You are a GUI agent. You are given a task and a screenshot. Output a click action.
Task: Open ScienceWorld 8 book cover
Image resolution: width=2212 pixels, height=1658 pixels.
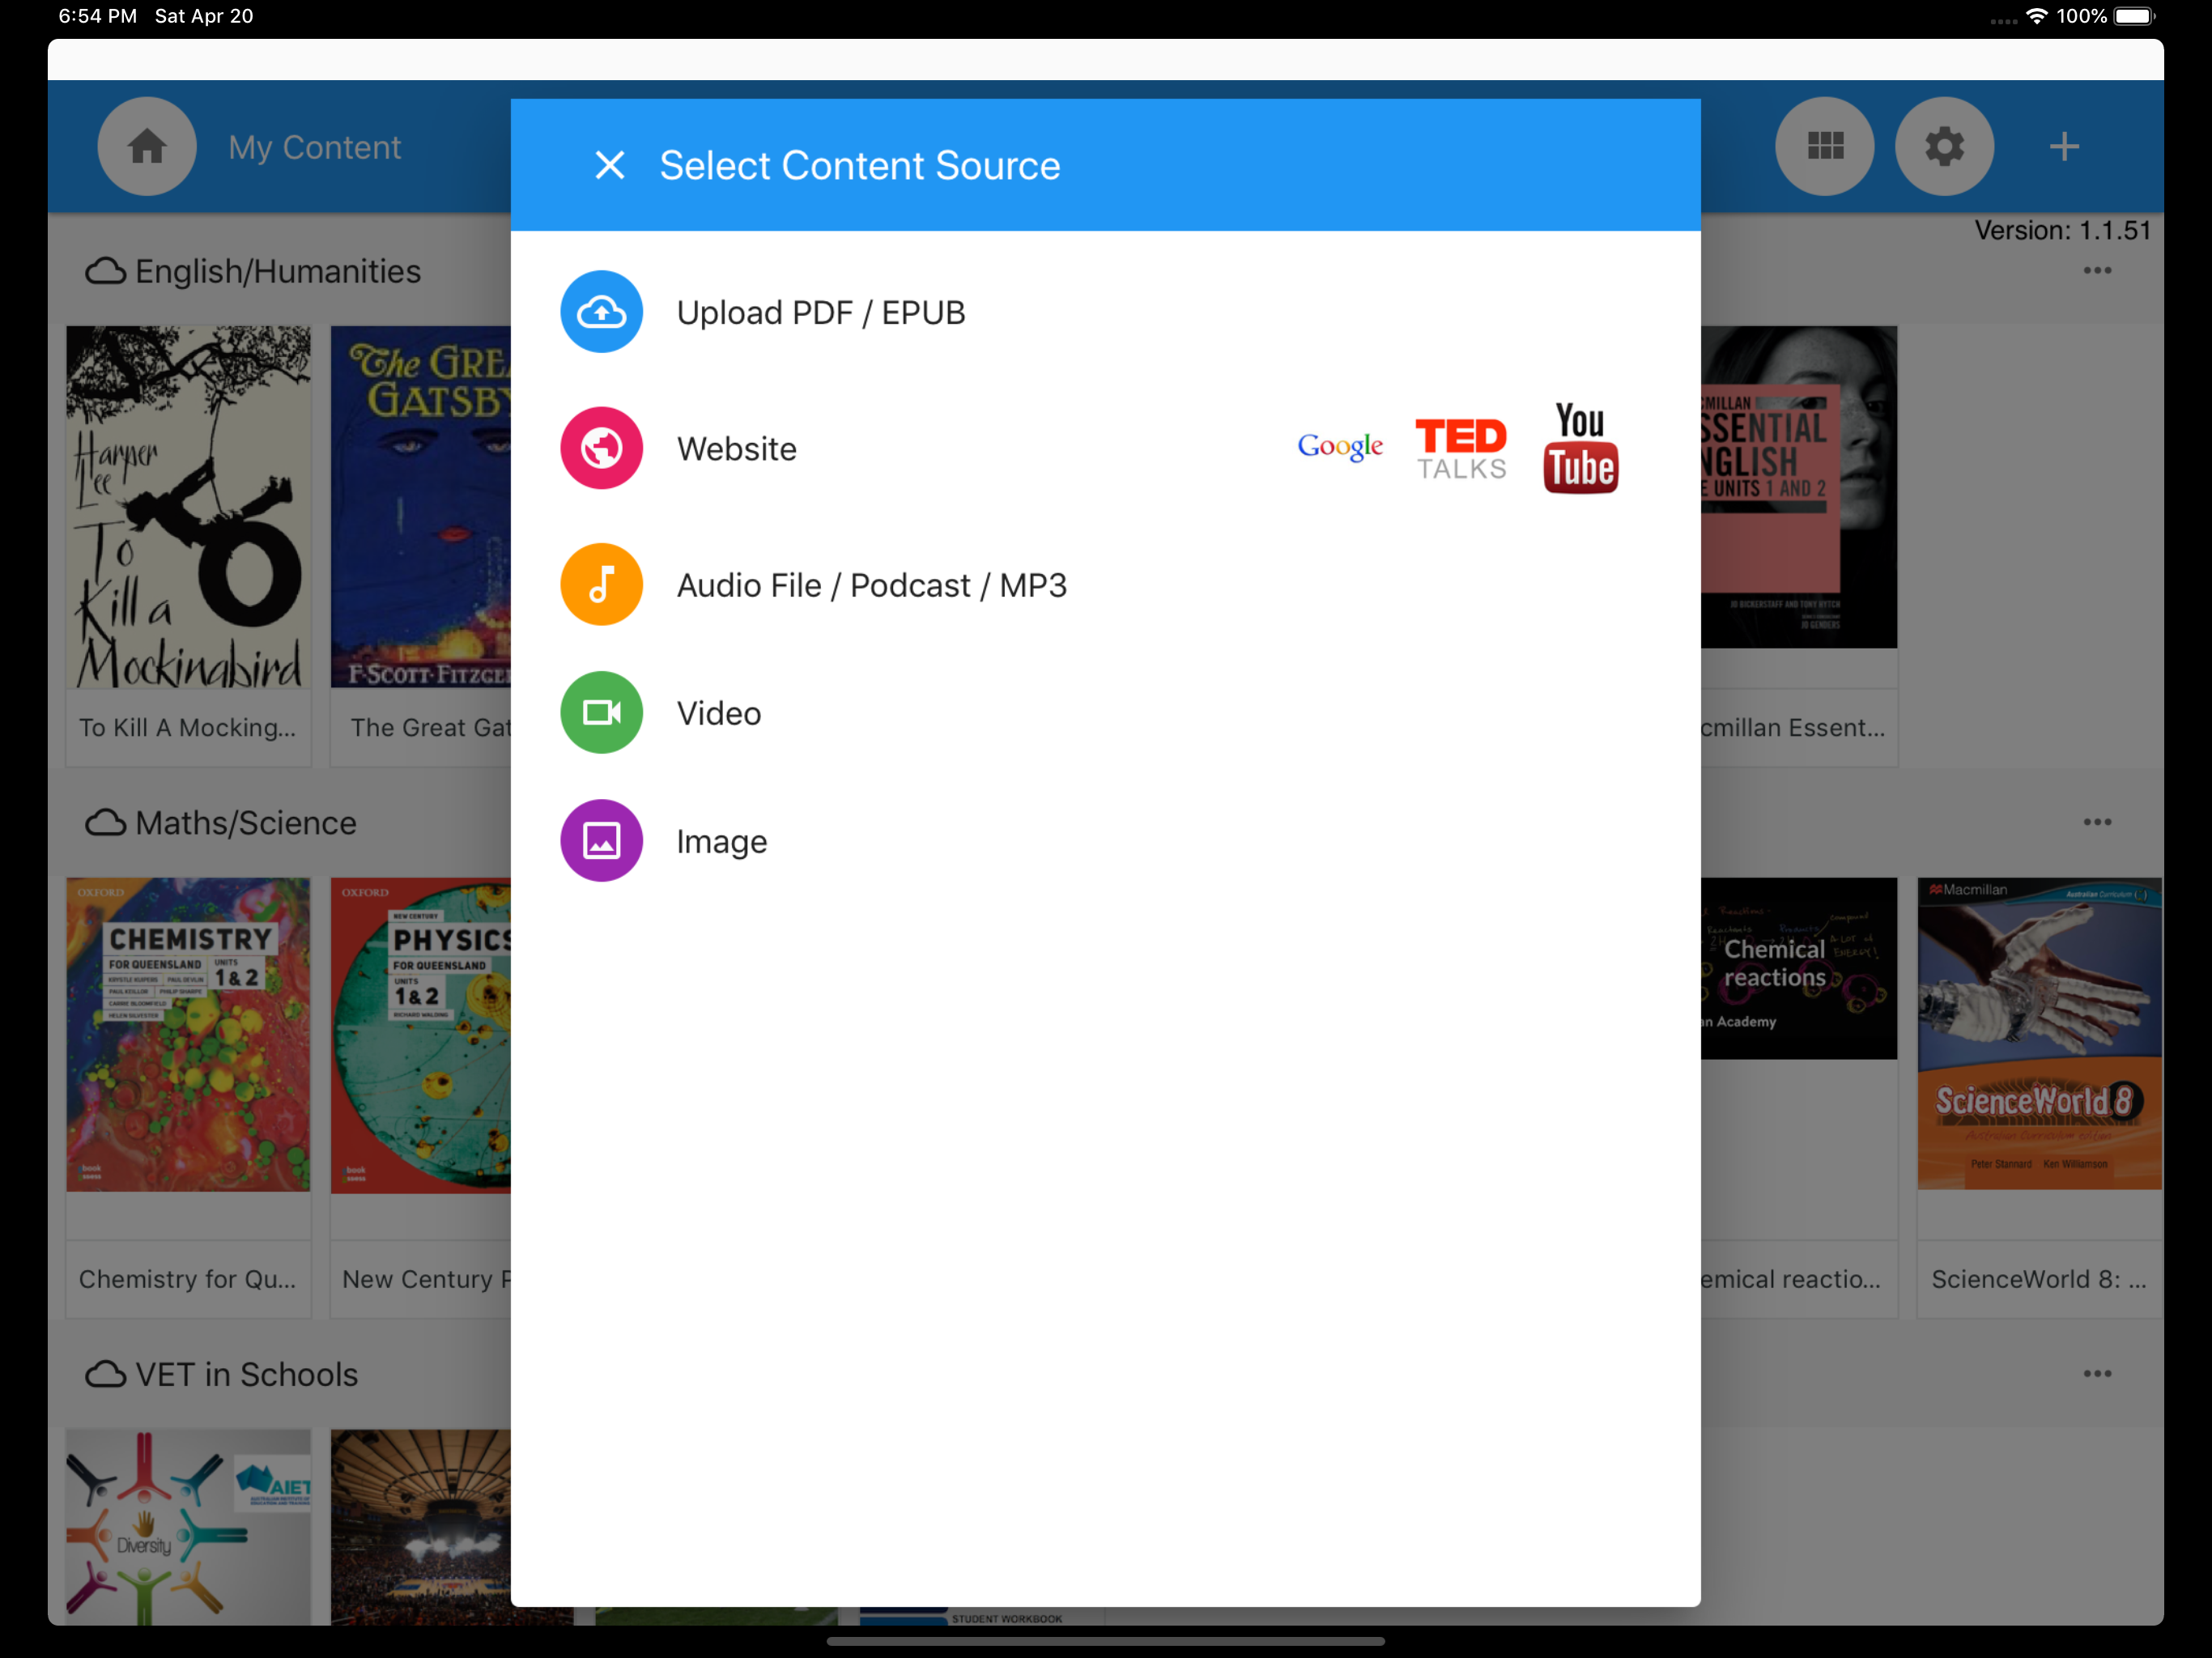[2039, 1034]
